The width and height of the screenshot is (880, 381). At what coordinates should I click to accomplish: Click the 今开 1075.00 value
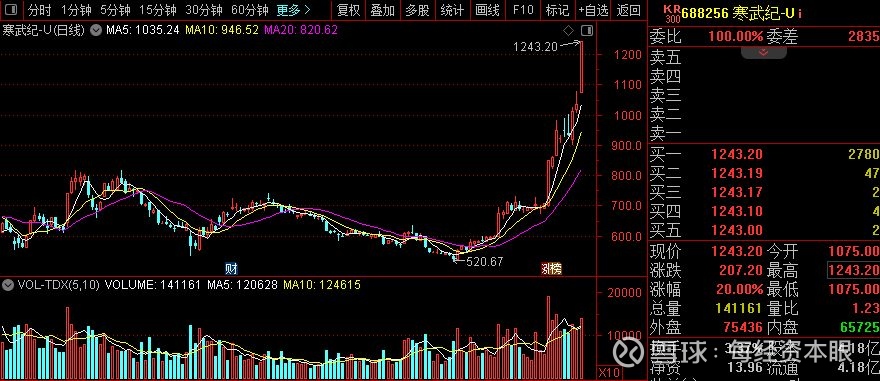tap(853, 251)
